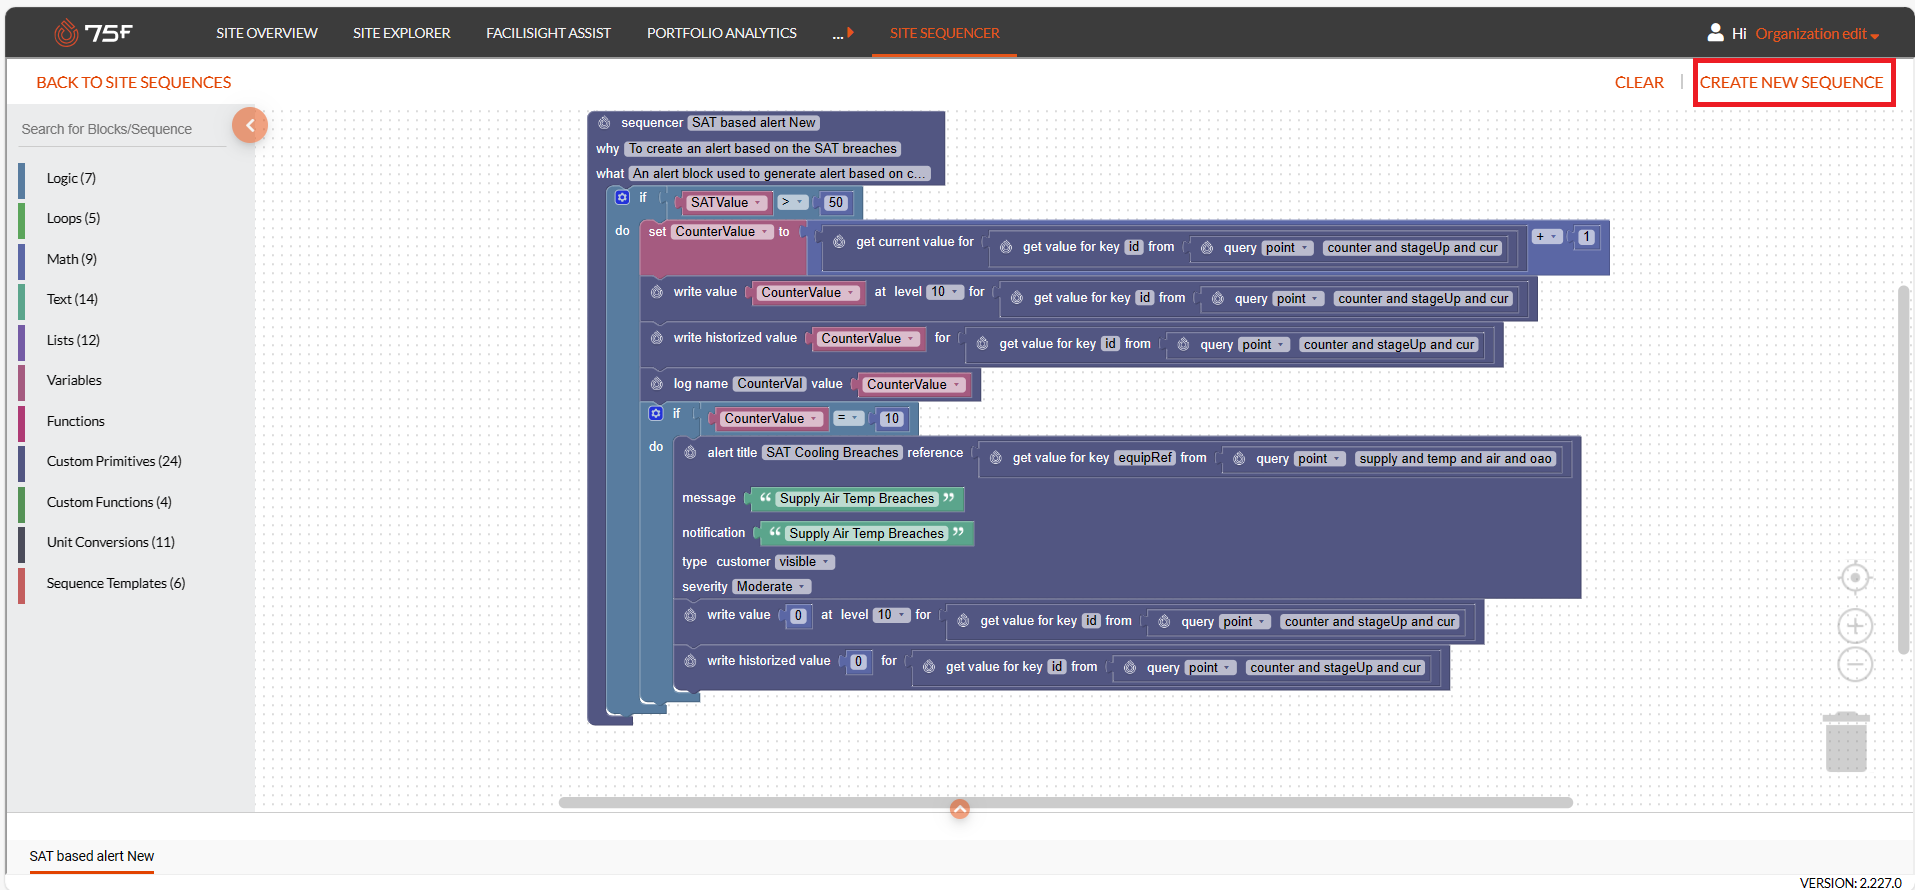This screenshot has height=890, width=1915.
Task: Click the more tabs arrow next to ellipsis
Action: click(850, 33)
